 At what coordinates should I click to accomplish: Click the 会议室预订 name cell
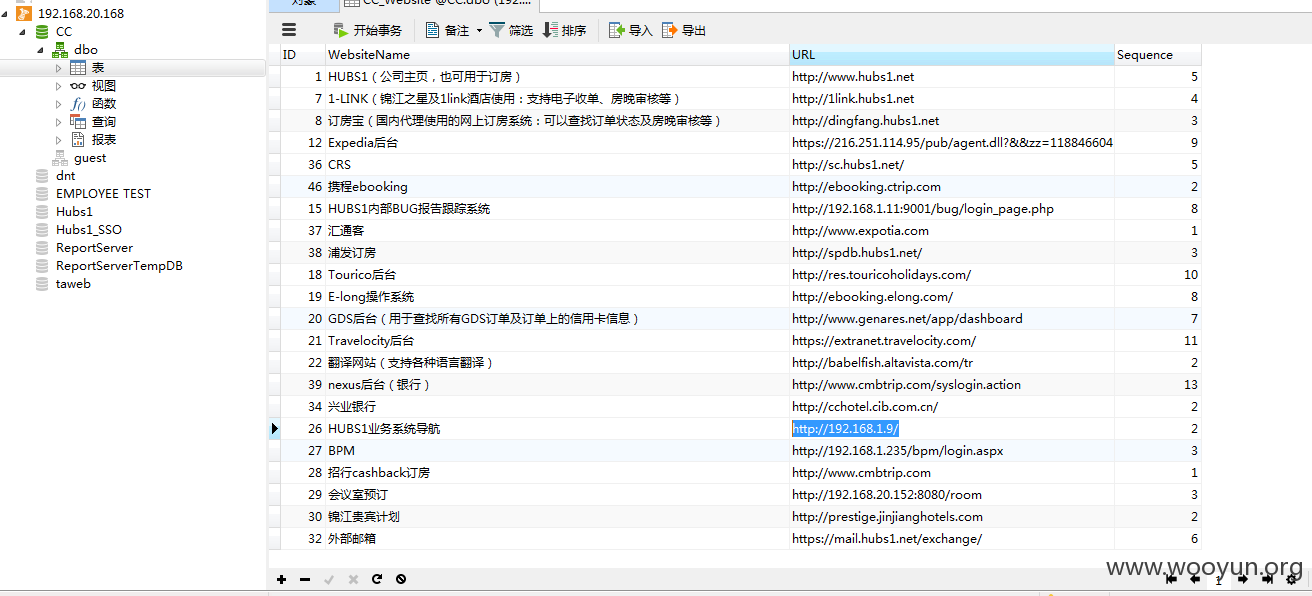point(557,495)
